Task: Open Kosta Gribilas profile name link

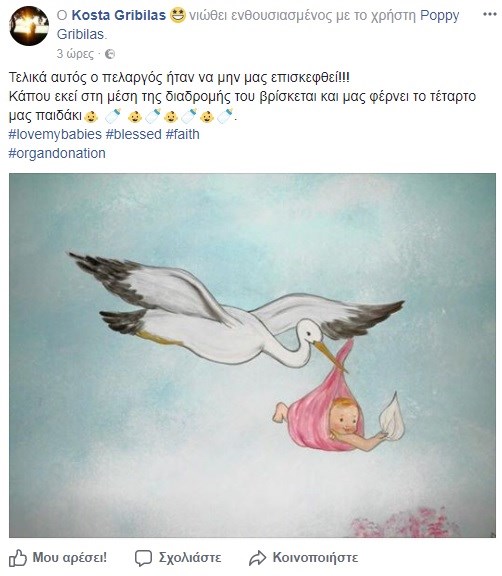Action: 119,15
